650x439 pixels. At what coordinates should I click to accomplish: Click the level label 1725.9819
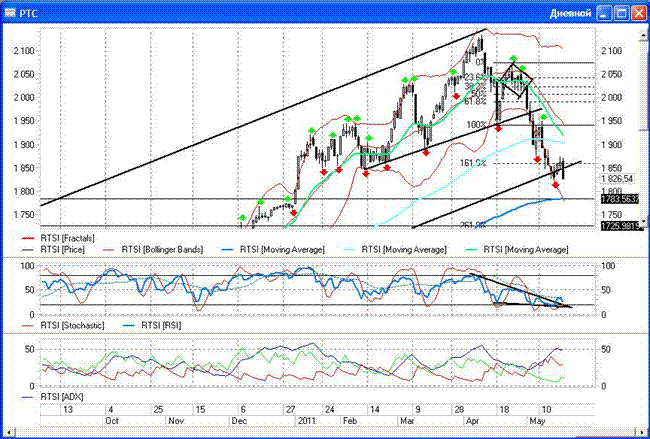[x=620, y=226]
